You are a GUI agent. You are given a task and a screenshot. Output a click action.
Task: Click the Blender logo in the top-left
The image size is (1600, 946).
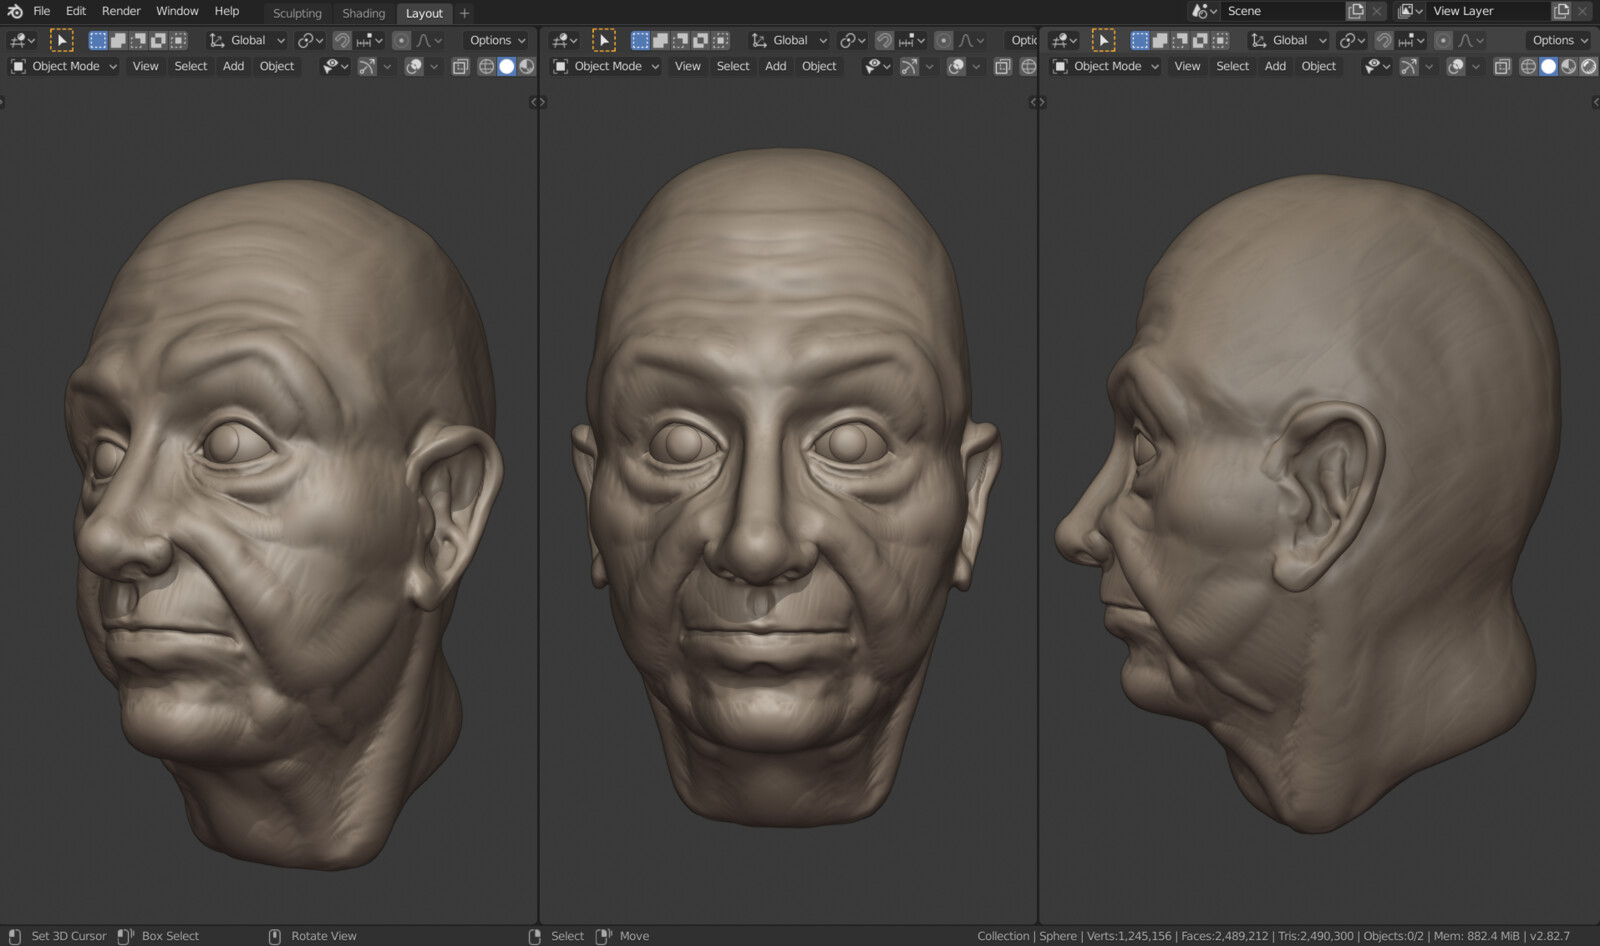click(13, 11)
